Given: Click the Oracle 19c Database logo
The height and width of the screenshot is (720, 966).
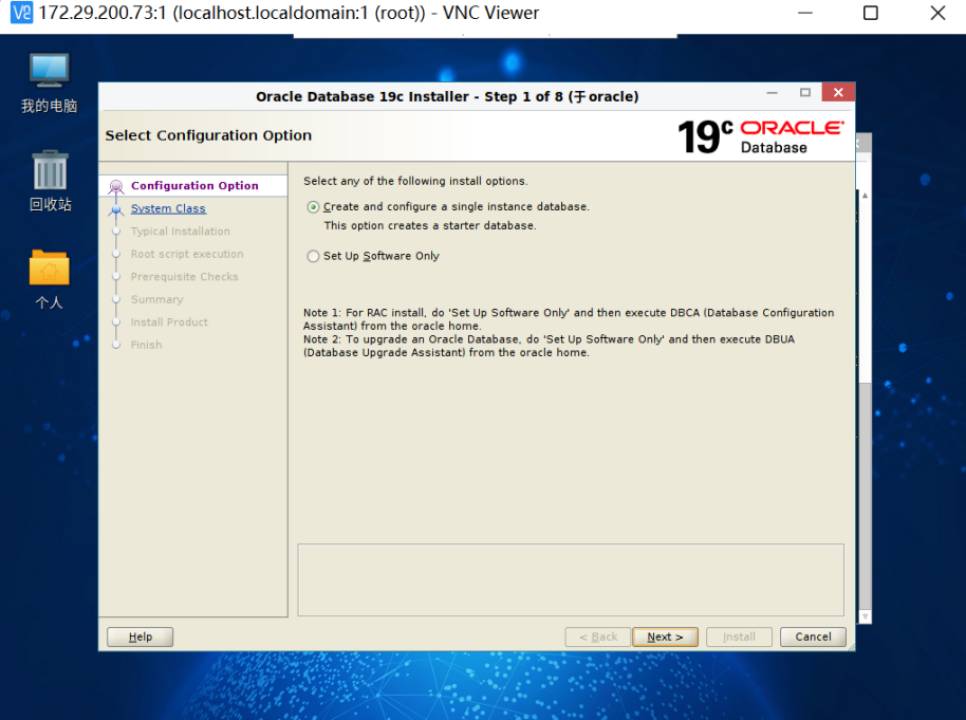Looking at the screenshot, I should click(759, 136).
